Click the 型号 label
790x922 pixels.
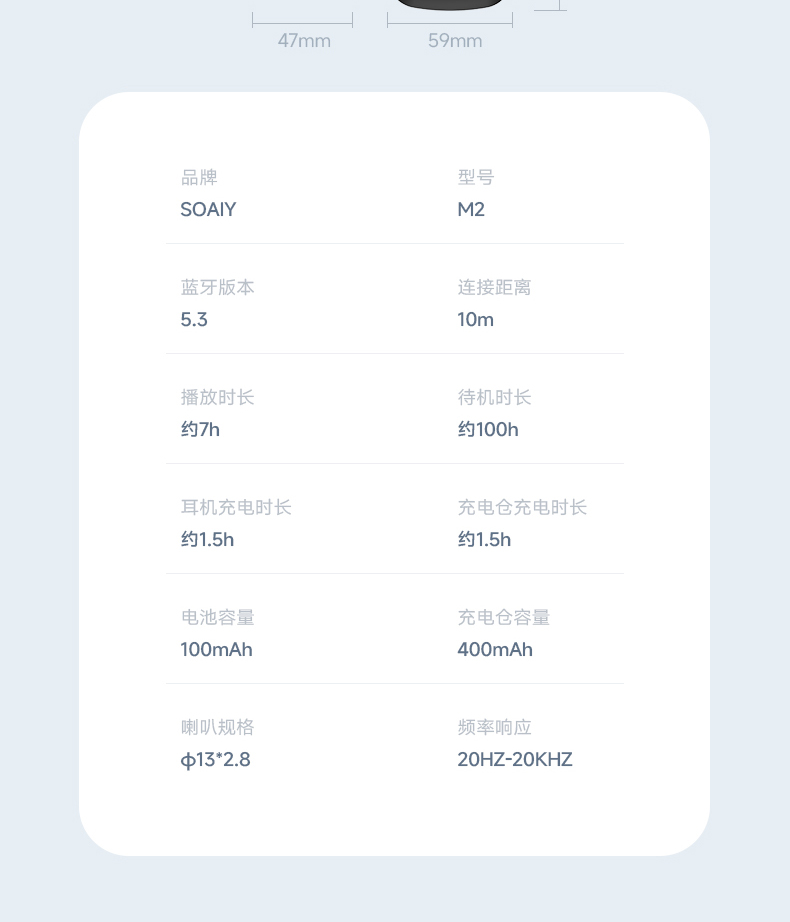(x=476, y=177)
